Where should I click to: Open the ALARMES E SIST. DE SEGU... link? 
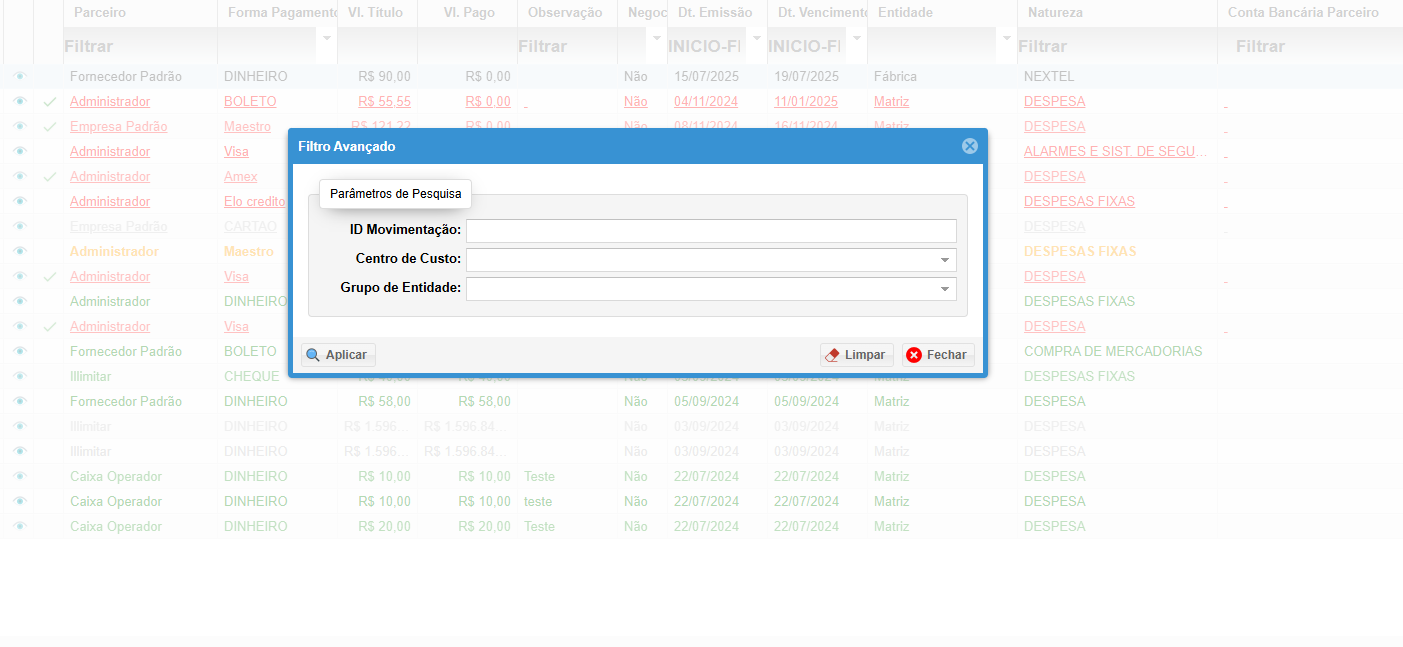1115,151
